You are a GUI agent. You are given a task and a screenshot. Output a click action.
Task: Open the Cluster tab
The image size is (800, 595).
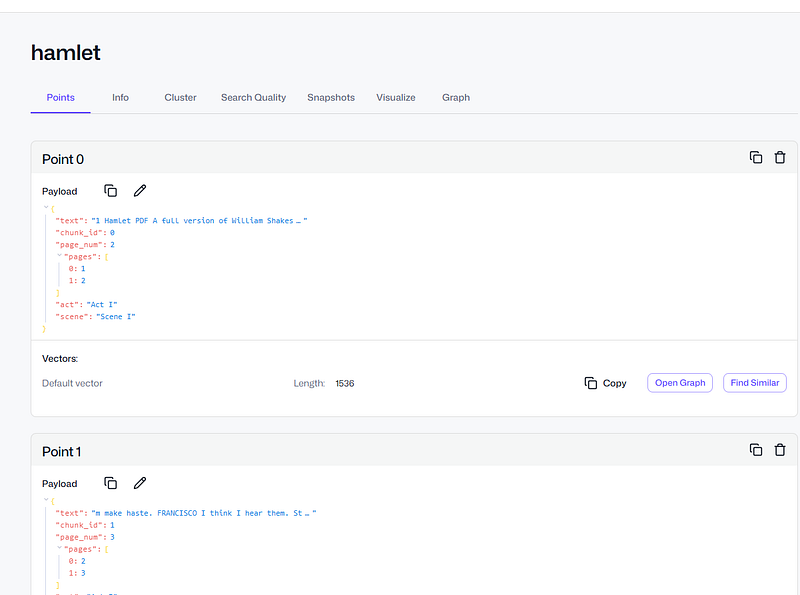(x=180, y=97)
